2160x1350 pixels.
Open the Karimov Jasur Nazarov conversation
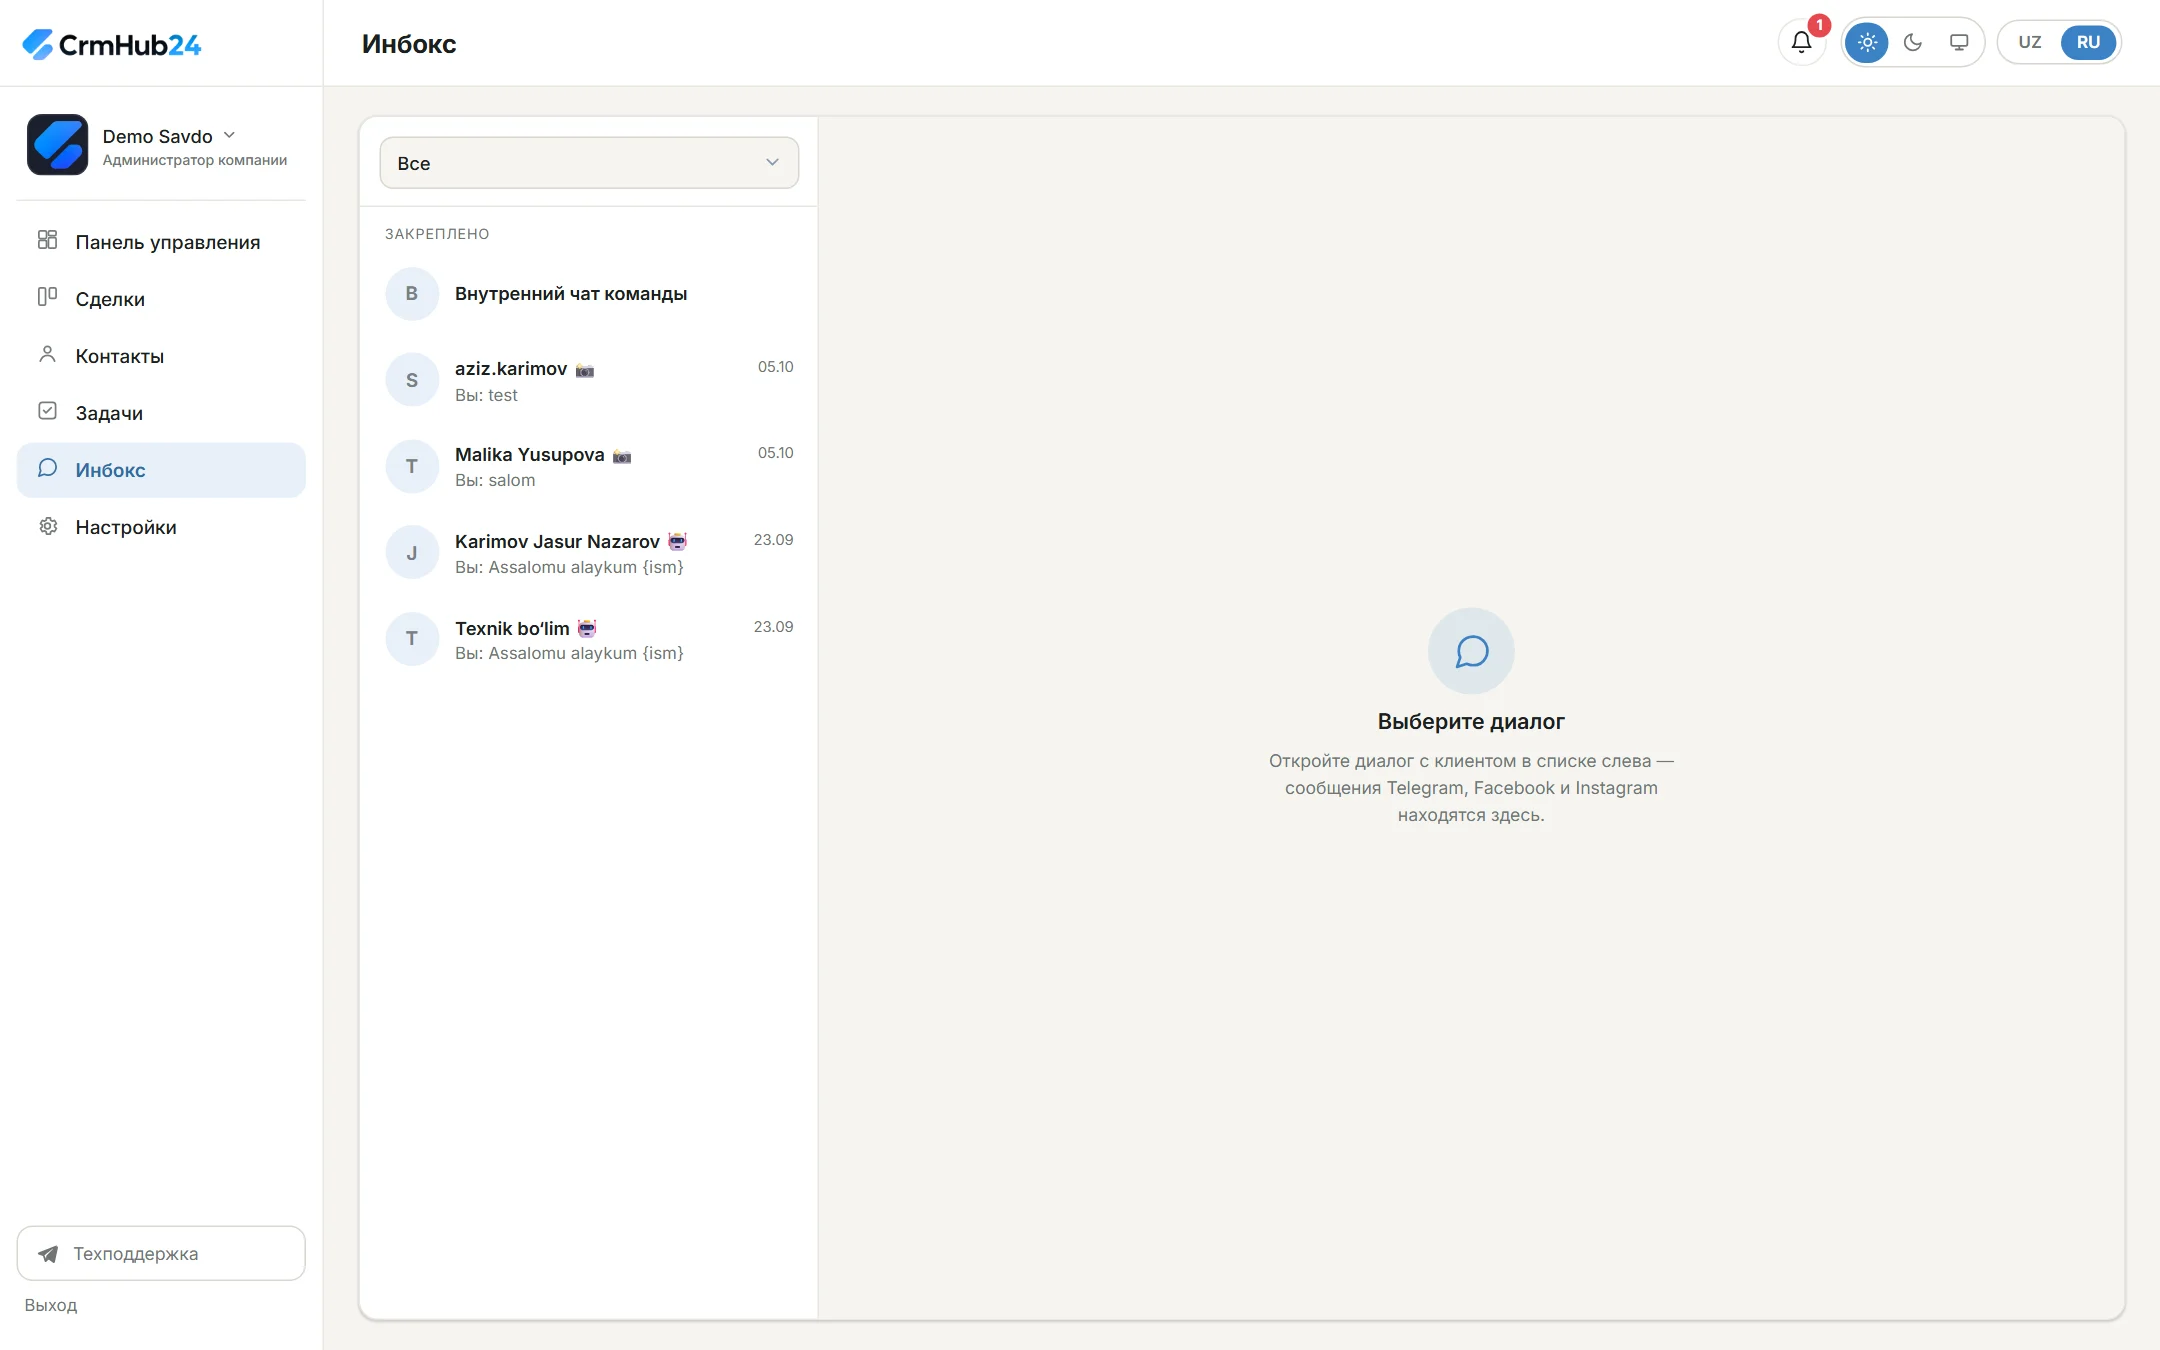click(x=589, y=553)
